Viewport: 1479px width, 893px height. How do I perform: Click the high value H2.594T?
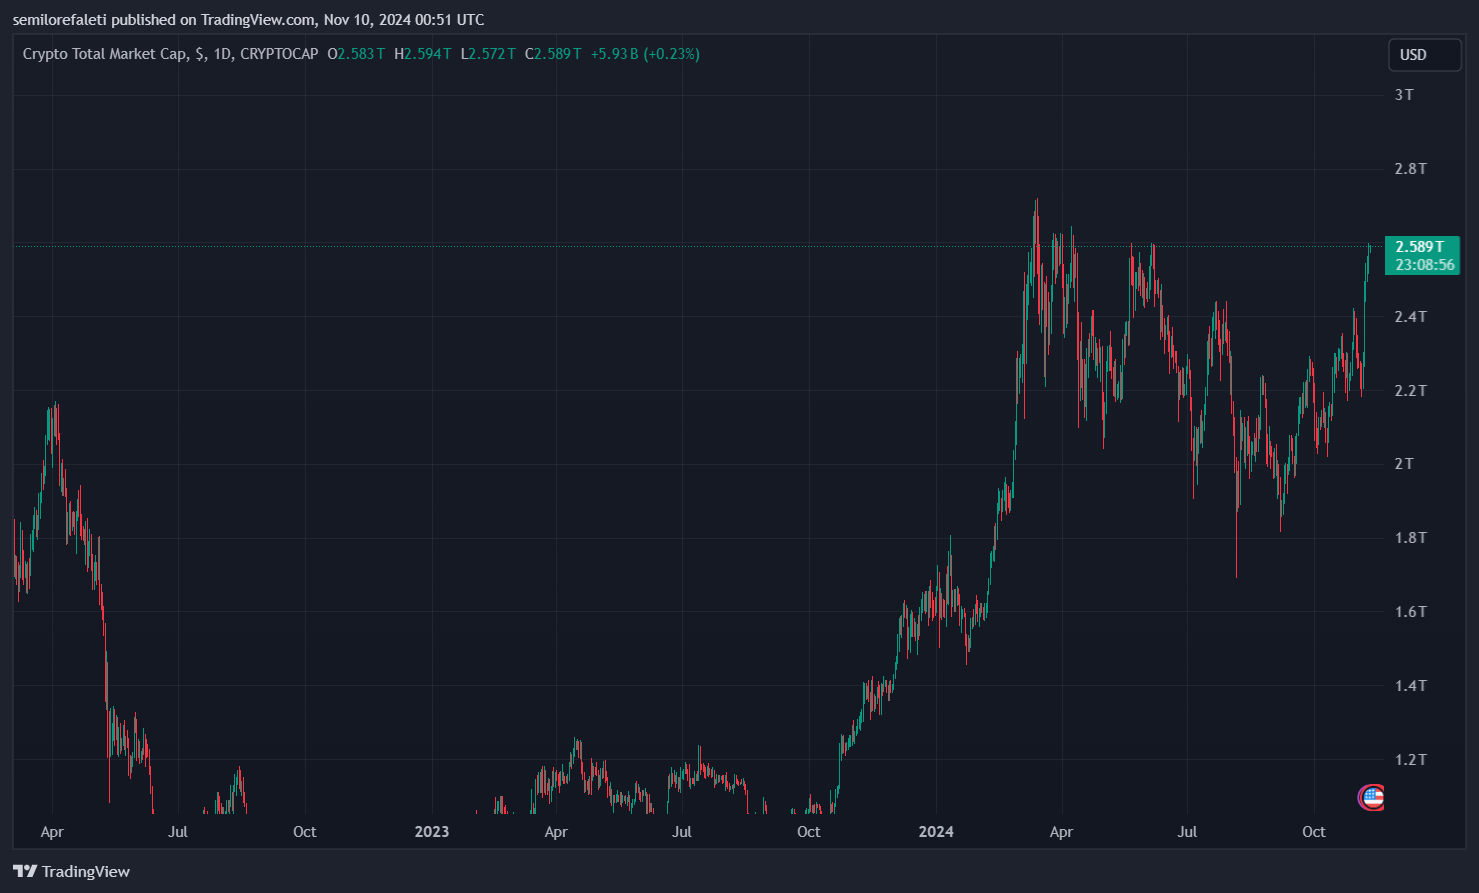coord(423,54)
